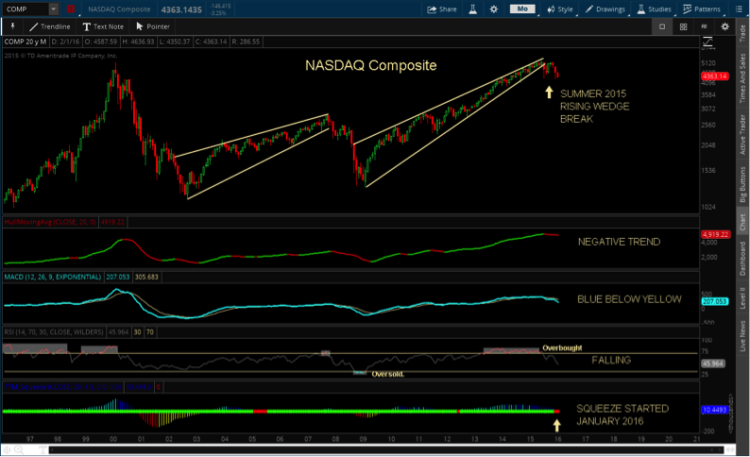750x457 pixels.
Task: Click the crosshair icon at bottom left
Action: coord(7,450)
